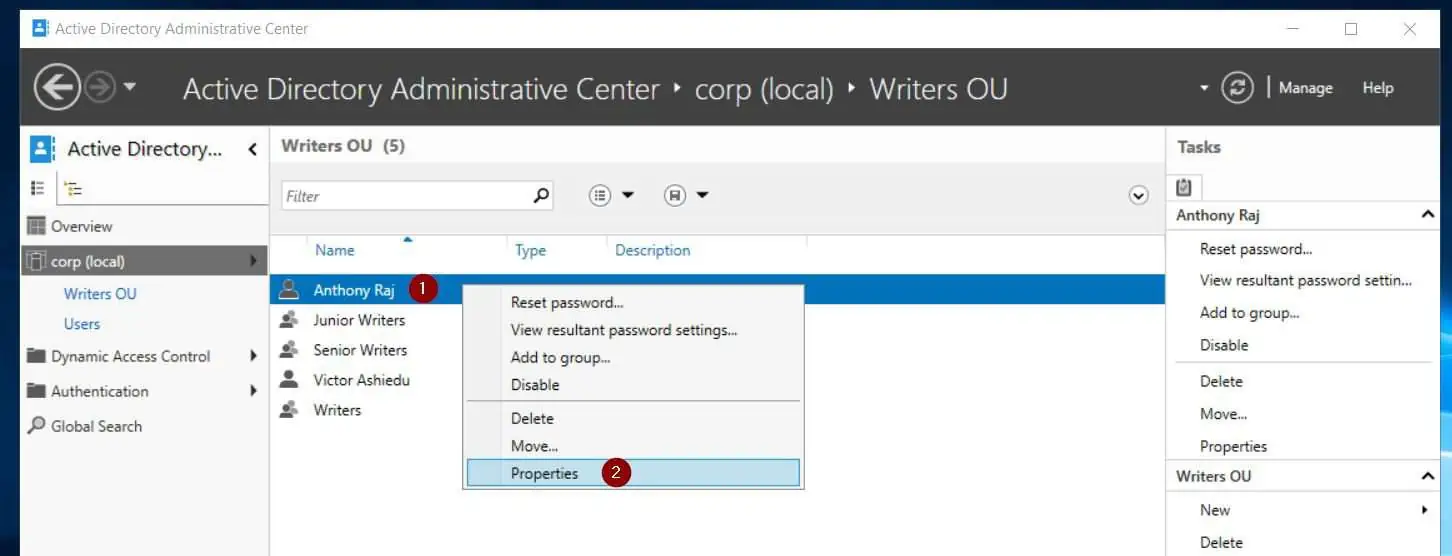
Task: Click the back navigation arrow
Action: click(57, 88)
